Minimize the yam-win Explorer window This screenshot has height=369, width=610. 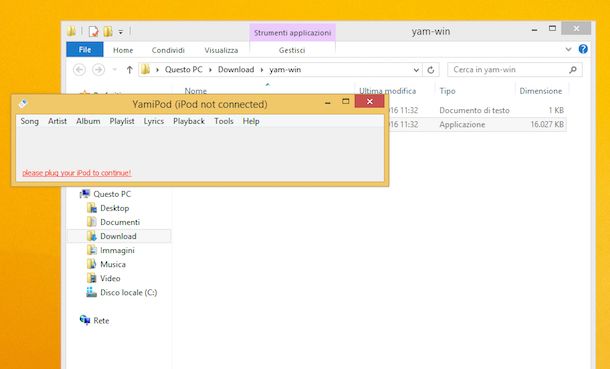[535, 30]
